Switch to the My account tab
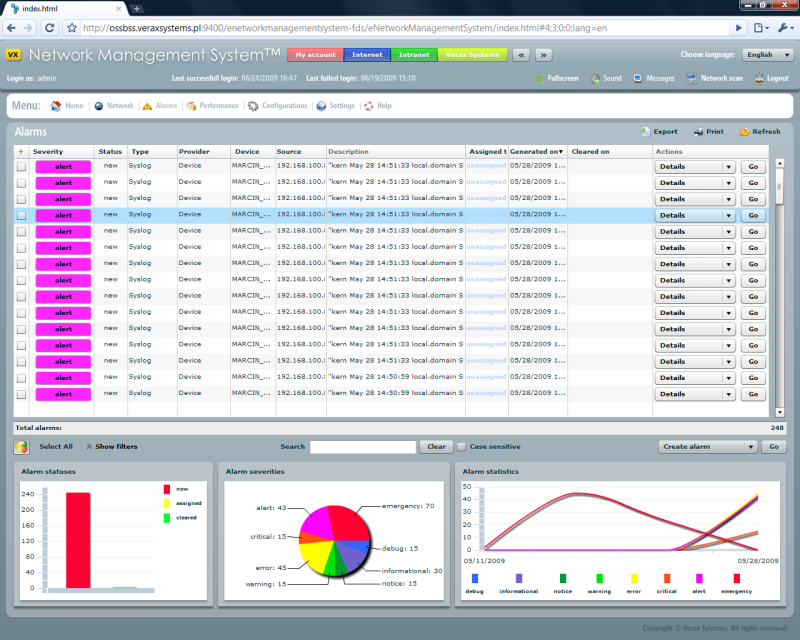This screenshot has width=800, height=640. 315,55
